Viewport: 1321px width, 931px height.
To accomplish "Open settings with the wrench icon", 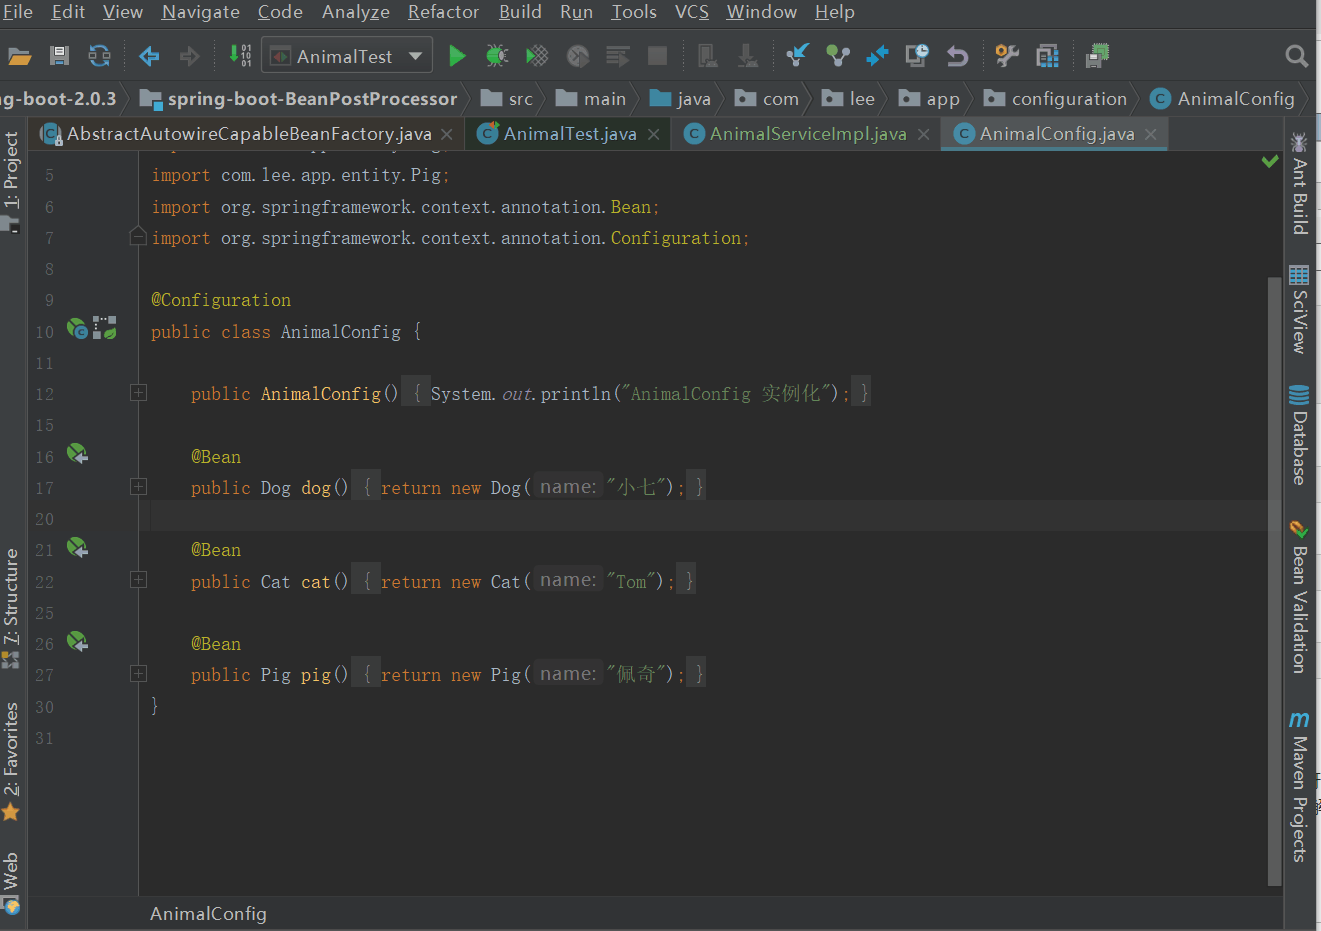I will (x=1007, y=56).
